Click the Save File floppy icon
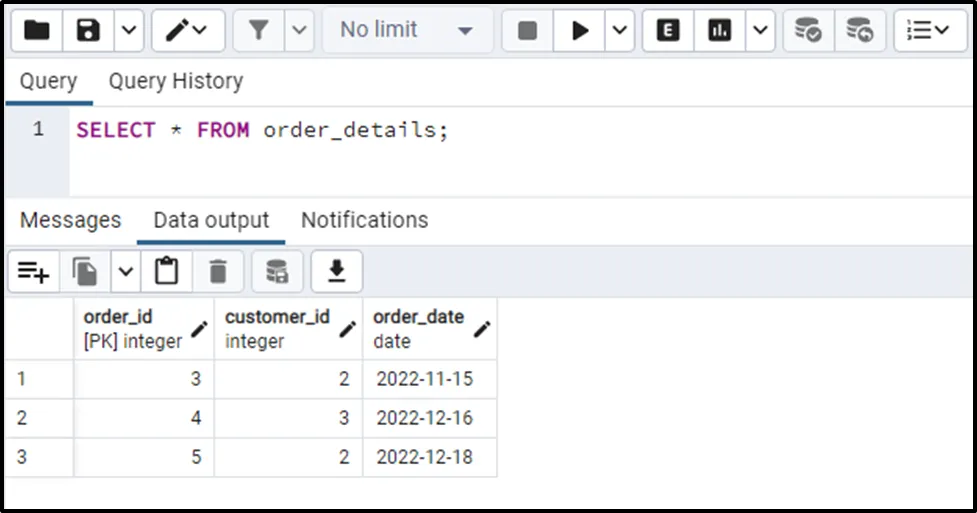 (88, 31)
